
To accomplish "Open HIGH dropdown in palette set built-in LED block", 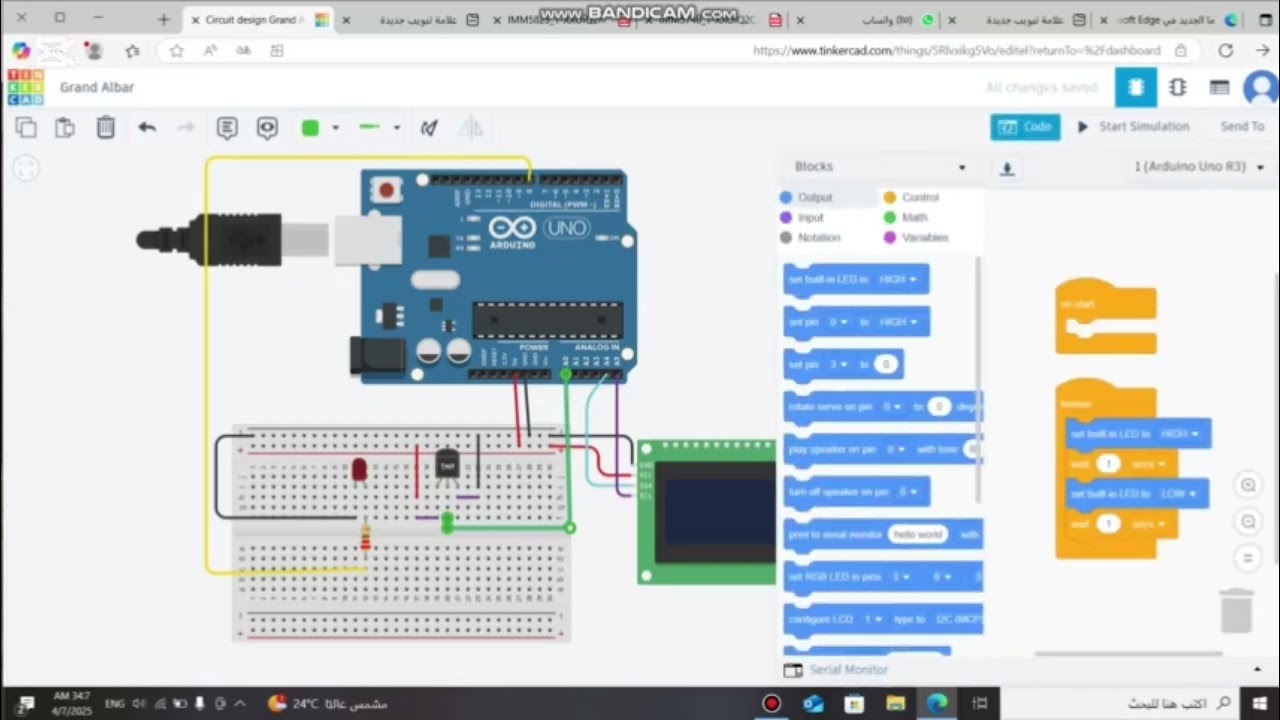I will pos(898,279).
